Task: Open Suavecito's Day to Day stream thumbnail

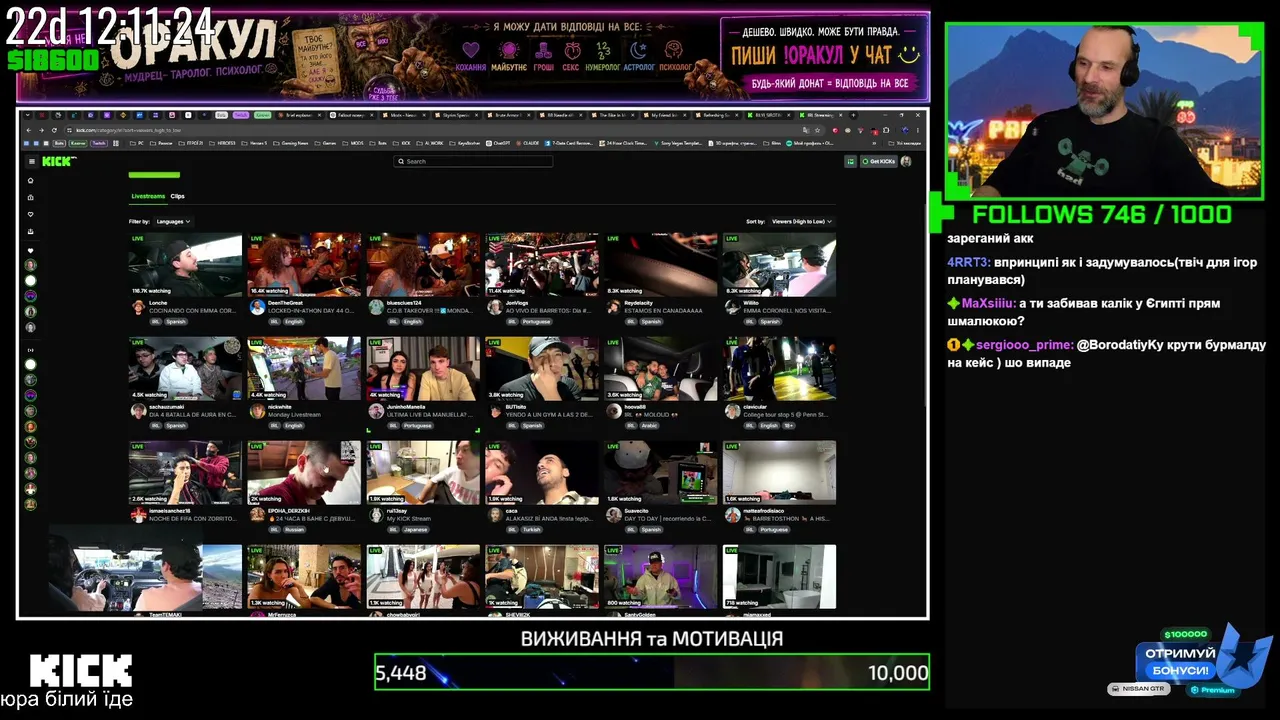Action: point(660,473)
